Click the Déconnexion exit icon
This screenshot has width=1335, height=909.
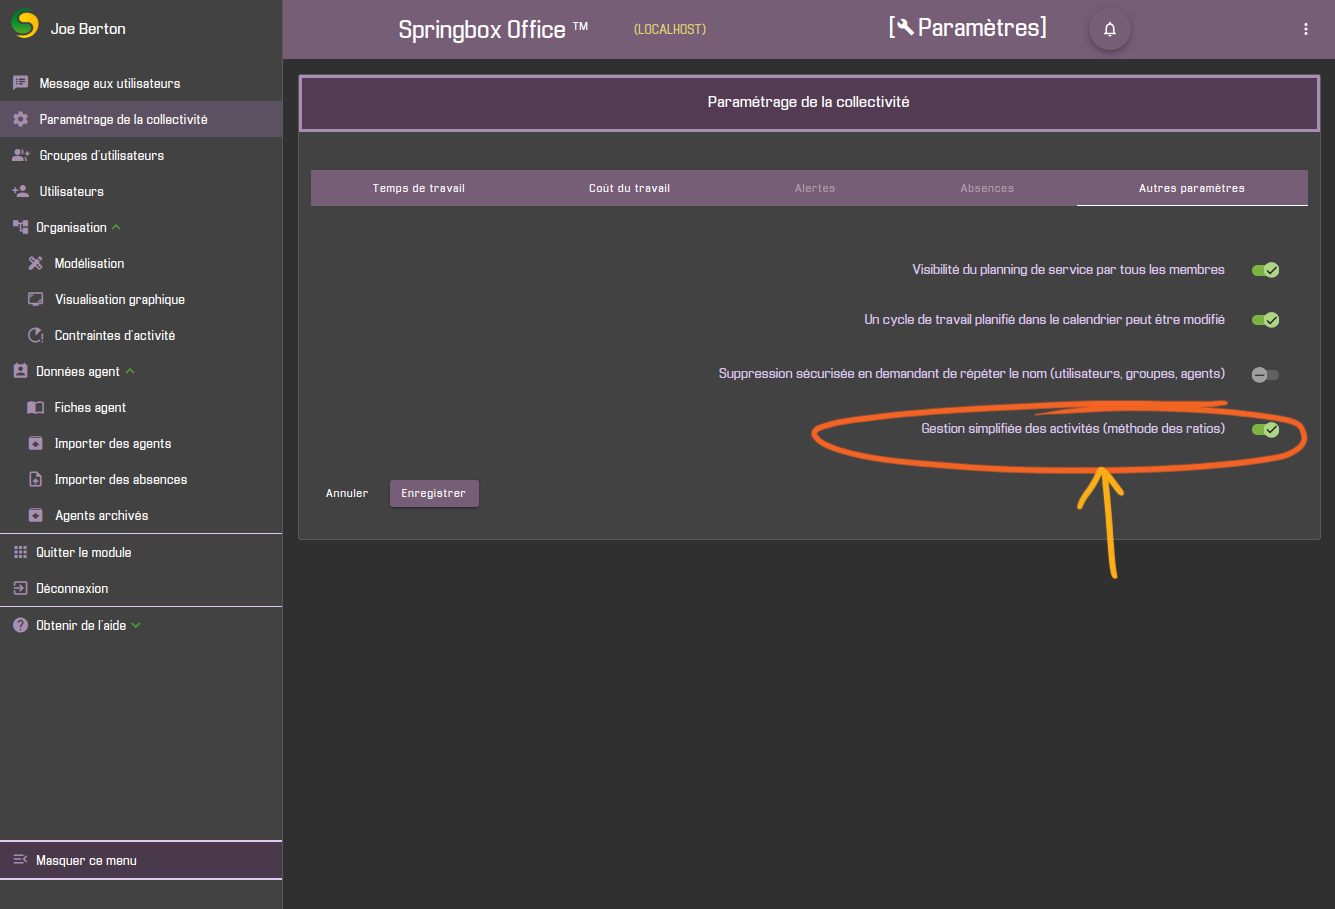pyautogui.click(x=20, y=588)
